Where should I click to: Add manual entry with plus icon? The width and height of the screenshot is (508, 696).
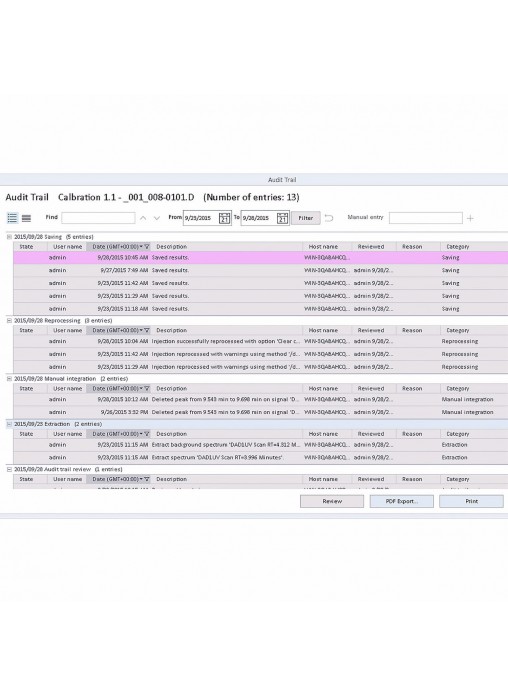(470, 218)
